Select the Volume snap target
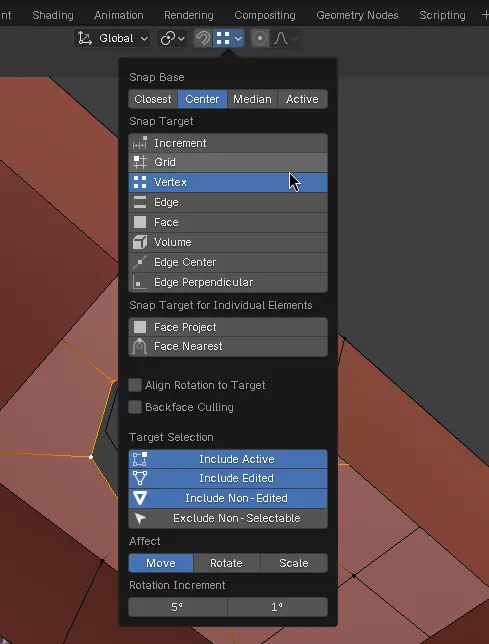The height and width of the screenshot is (644, 489). coord(228,242)
